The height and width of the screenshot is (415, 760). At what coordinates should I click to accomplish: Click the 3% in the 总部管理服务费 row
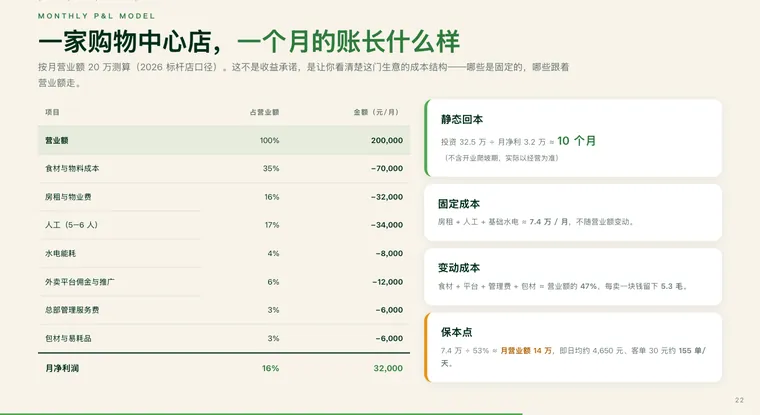273,310
